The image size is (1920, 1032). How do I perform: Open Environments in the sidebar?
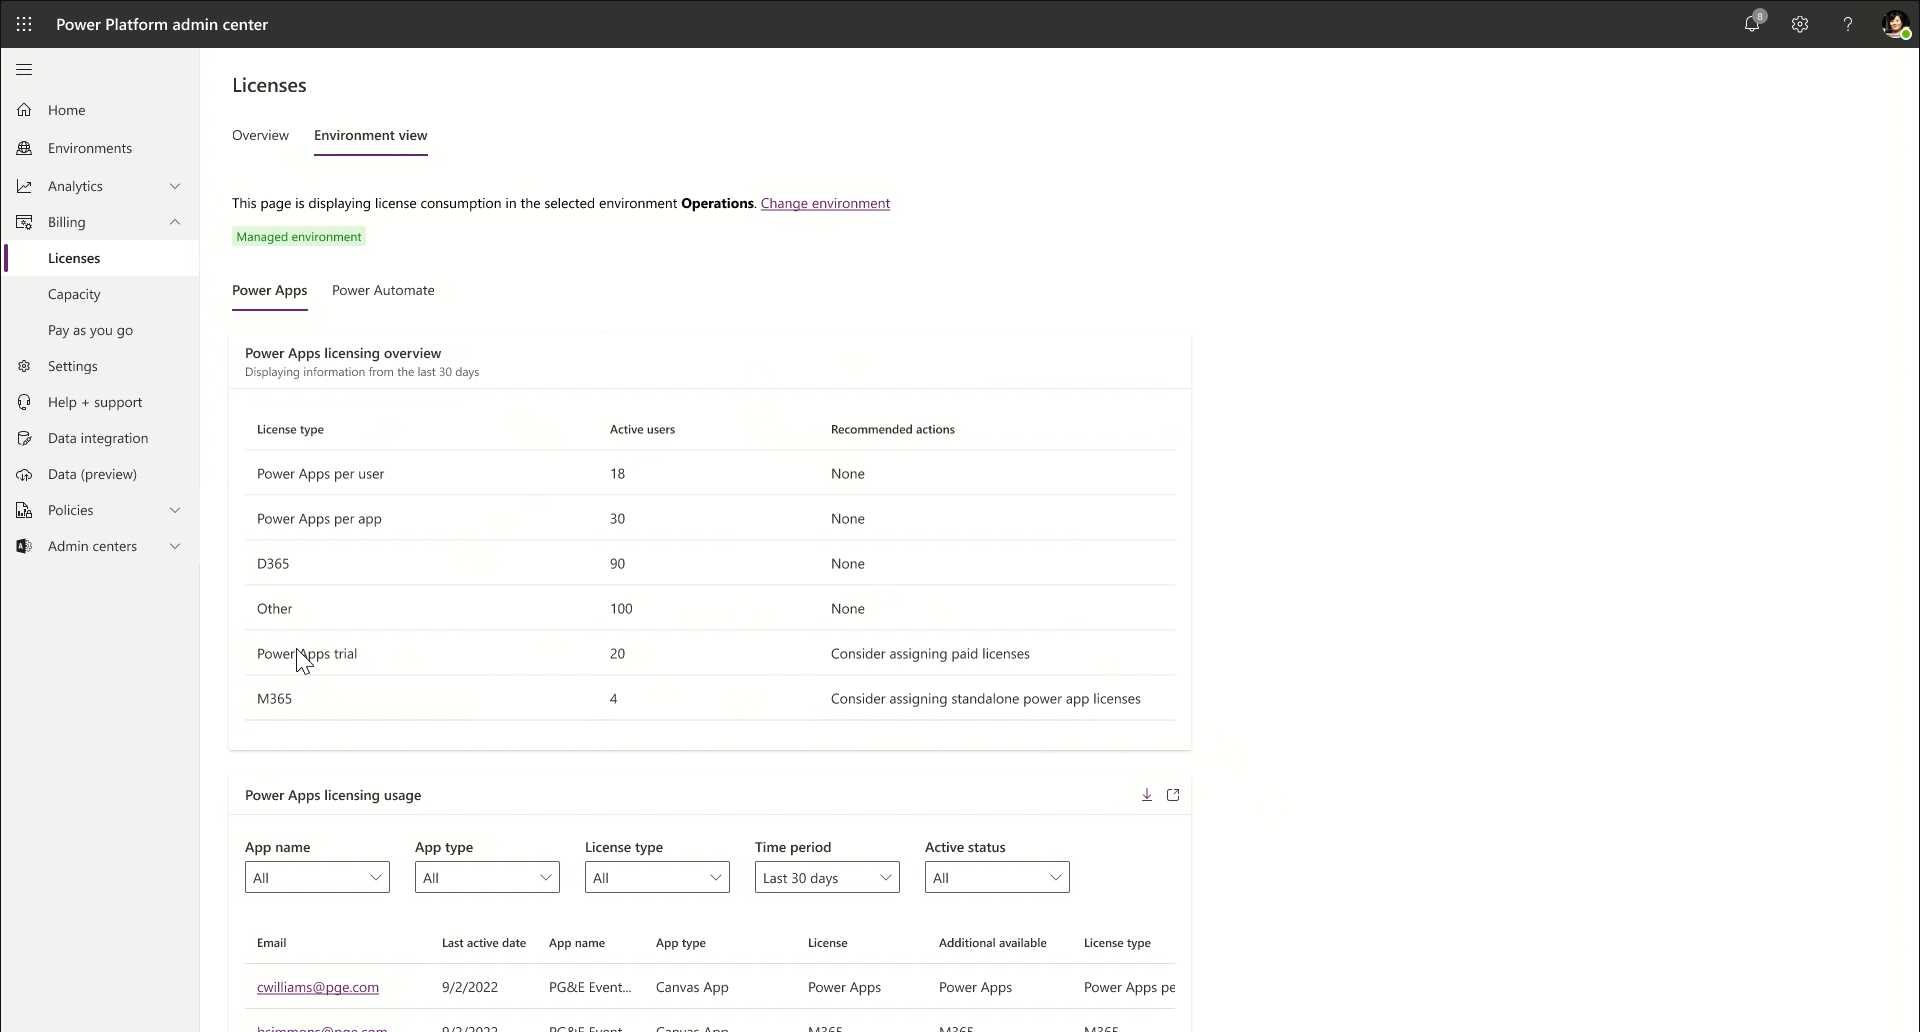90,148
